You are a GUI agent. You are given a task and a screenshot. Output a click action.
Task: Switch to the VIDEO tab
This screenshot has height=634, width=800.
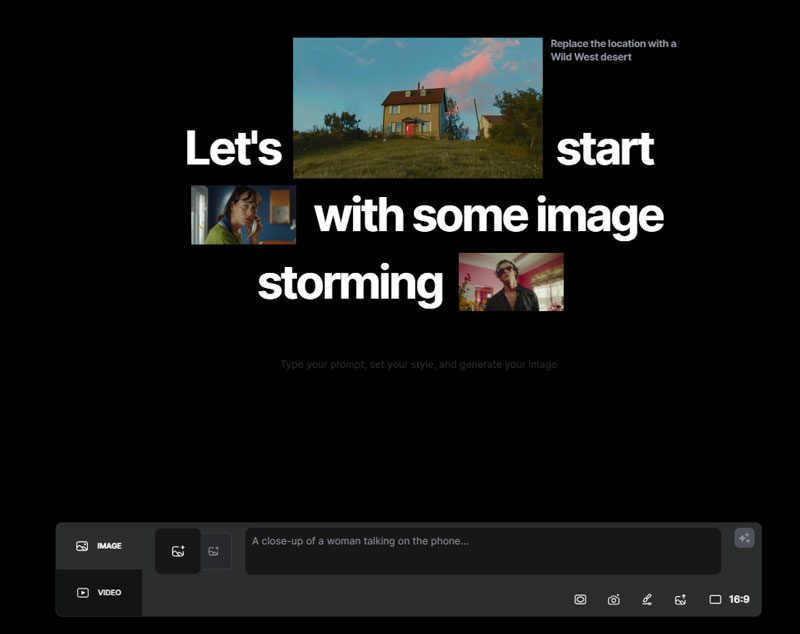point(99,593)
